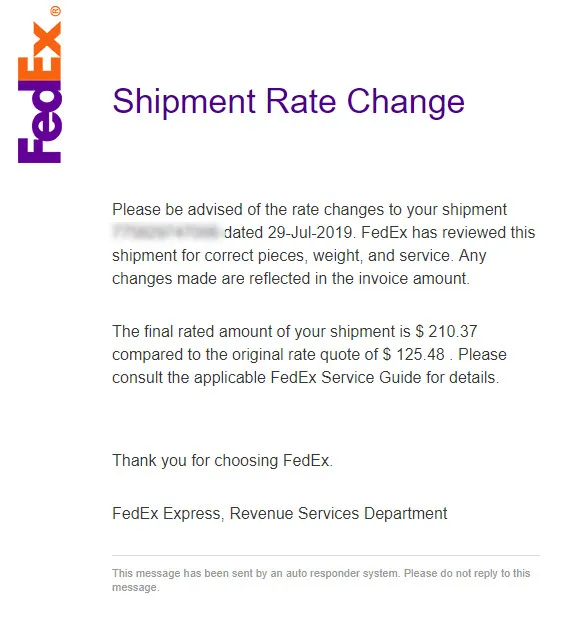Click the auto responder footer notice
The image size is (573, 626).
[321, 580]
